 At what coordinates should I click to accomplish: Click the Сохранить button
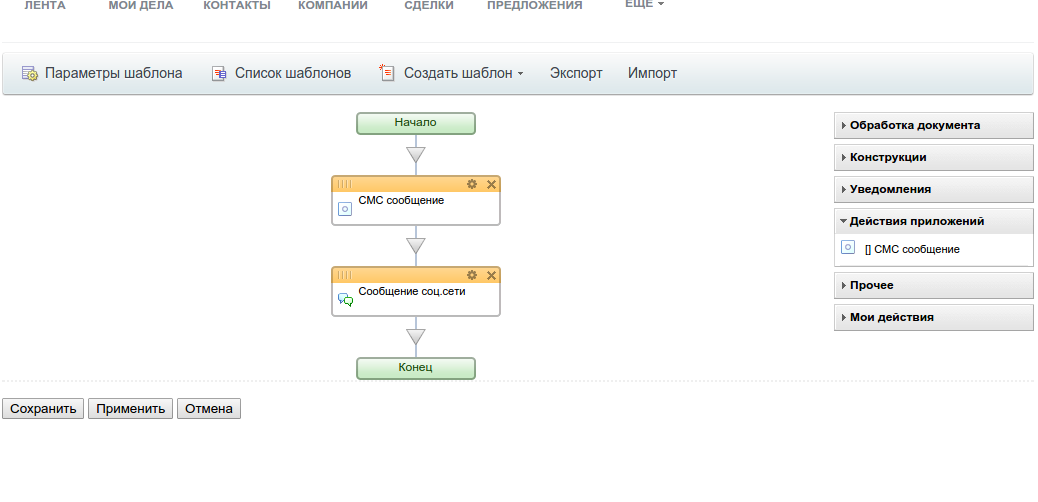(44, 409)
